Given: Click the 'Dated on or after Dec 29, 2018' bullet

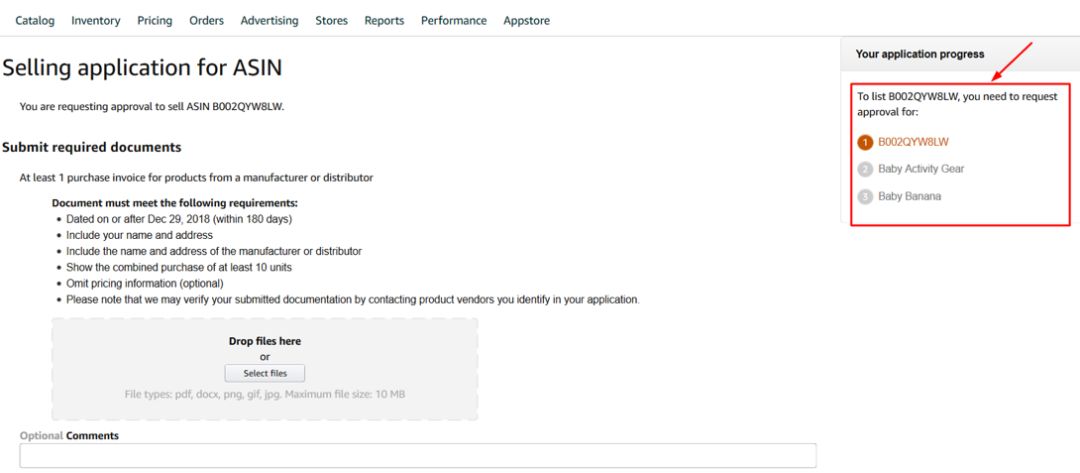Looking at the screenshot, I should [x=179, y=220].
